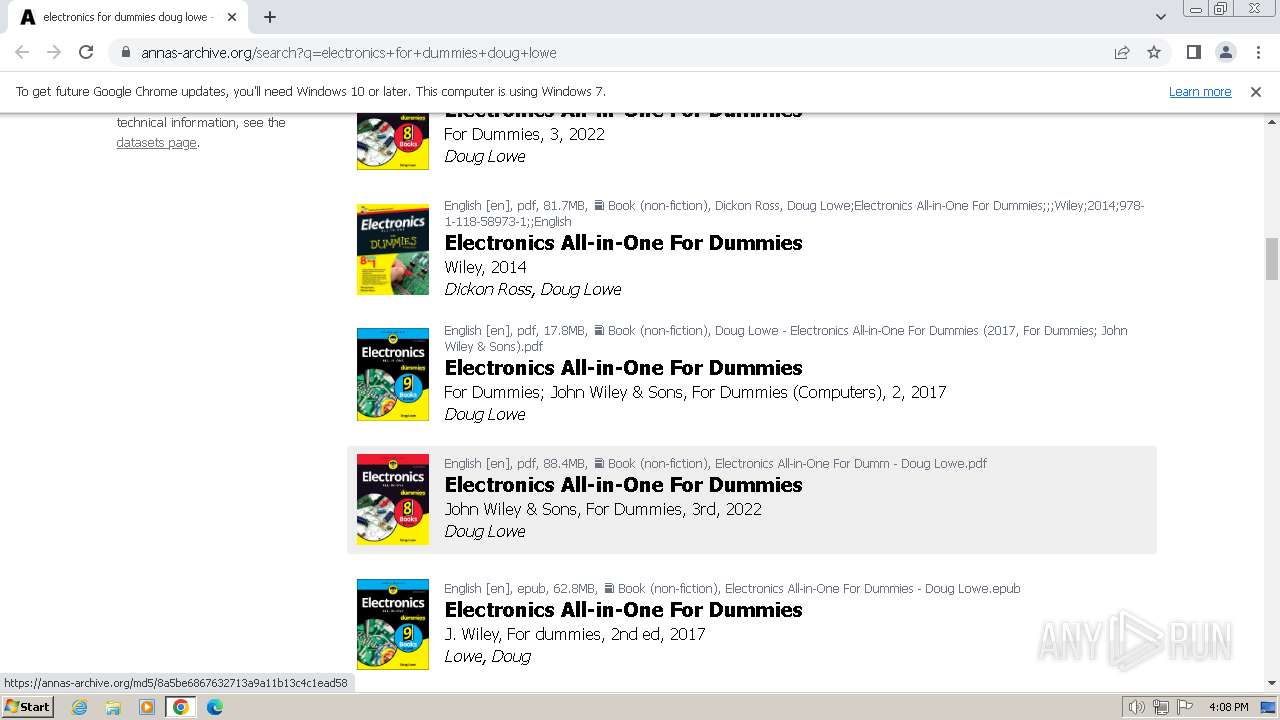Open the Windows Start menu
Screen dimensions: 1280x720
tap(27, 707)
